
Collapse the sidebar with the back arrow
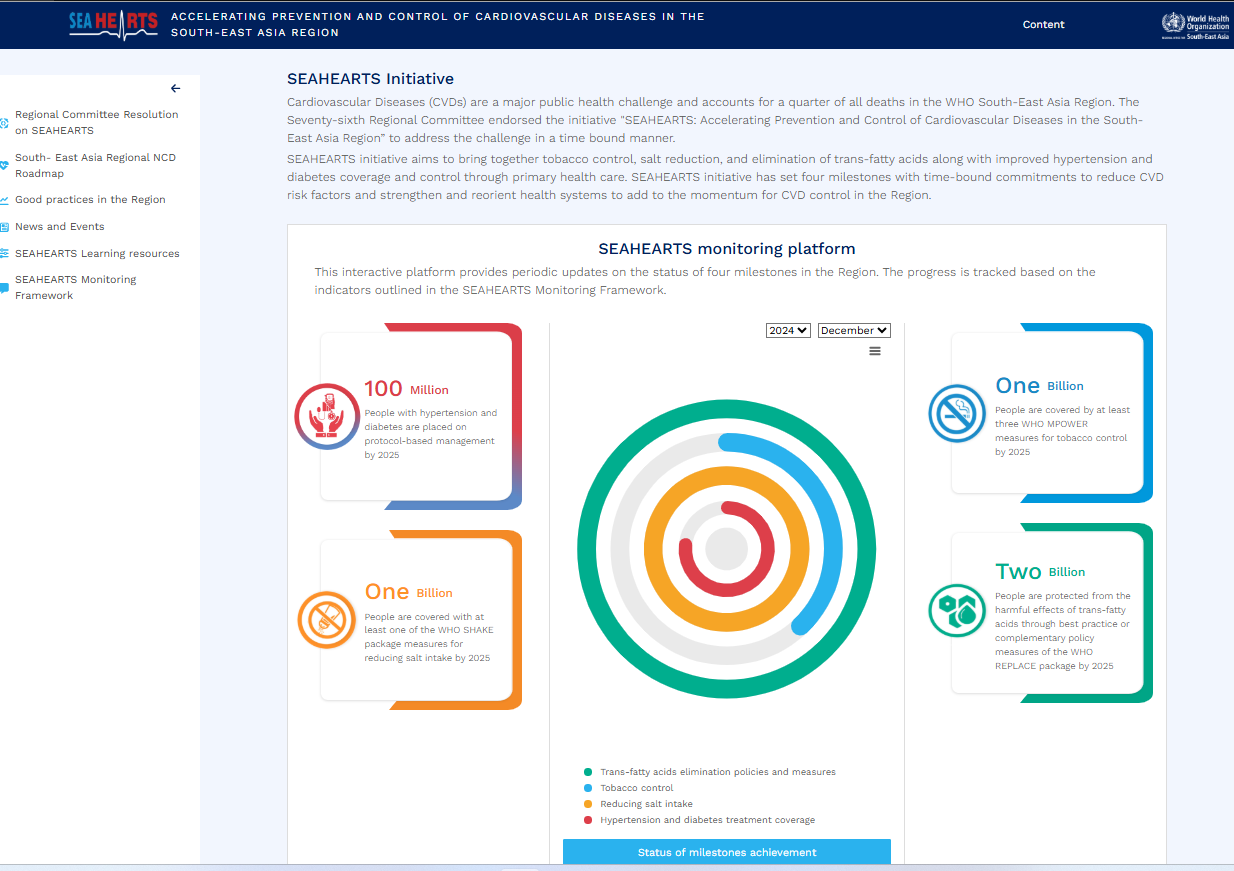(x=176, y=88)
